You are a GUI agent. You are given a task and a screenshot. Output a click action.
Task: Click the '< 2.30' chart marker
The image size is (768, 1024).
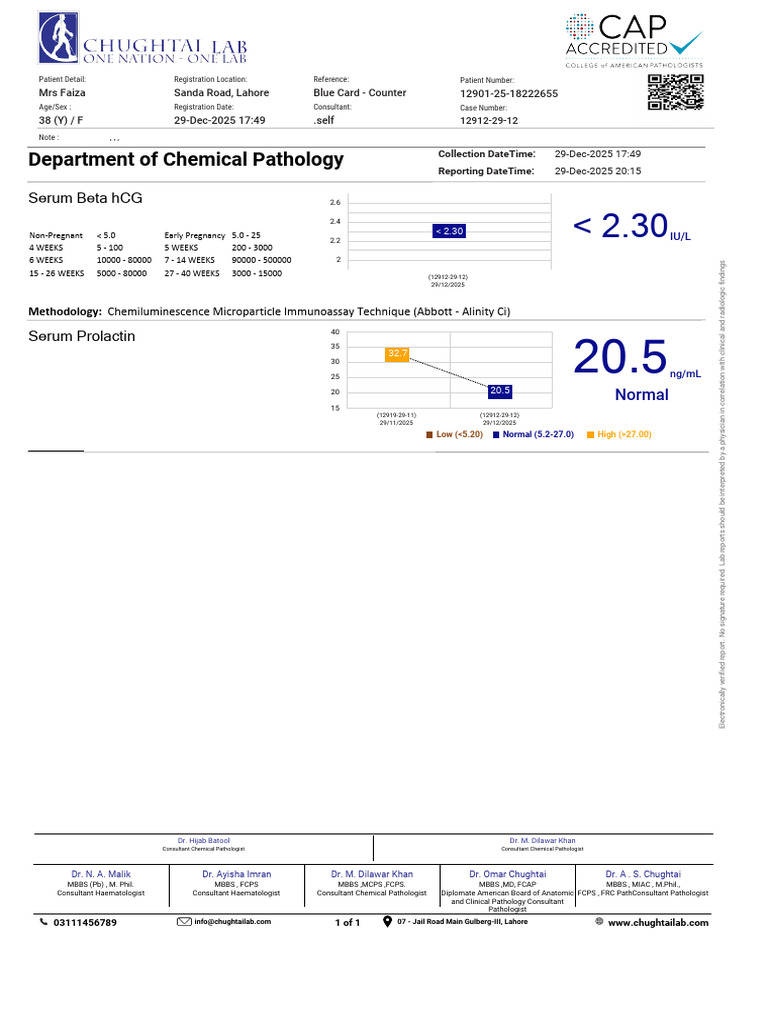pyautogui.click(x=449, y=231)
